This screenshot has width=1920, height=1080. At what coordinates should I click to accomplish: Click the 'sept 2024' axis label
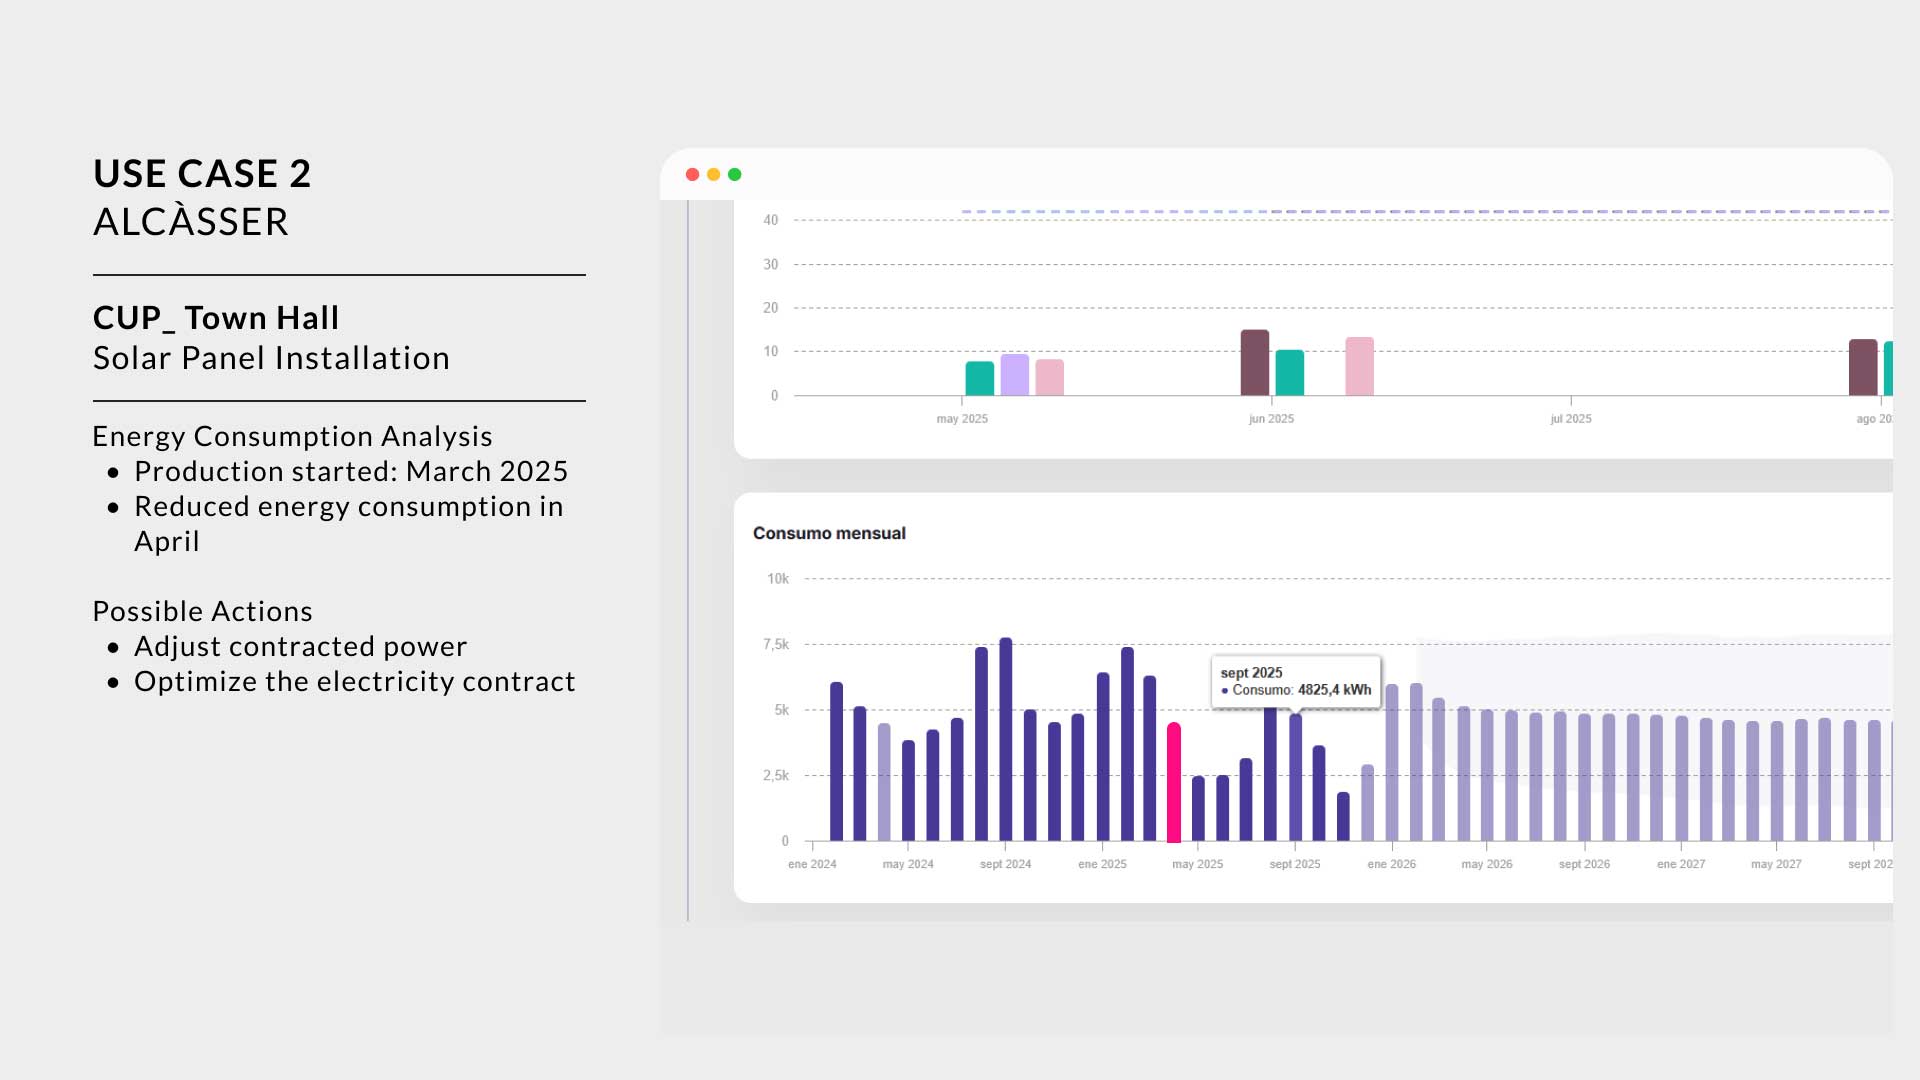(x=1005, y=864)
